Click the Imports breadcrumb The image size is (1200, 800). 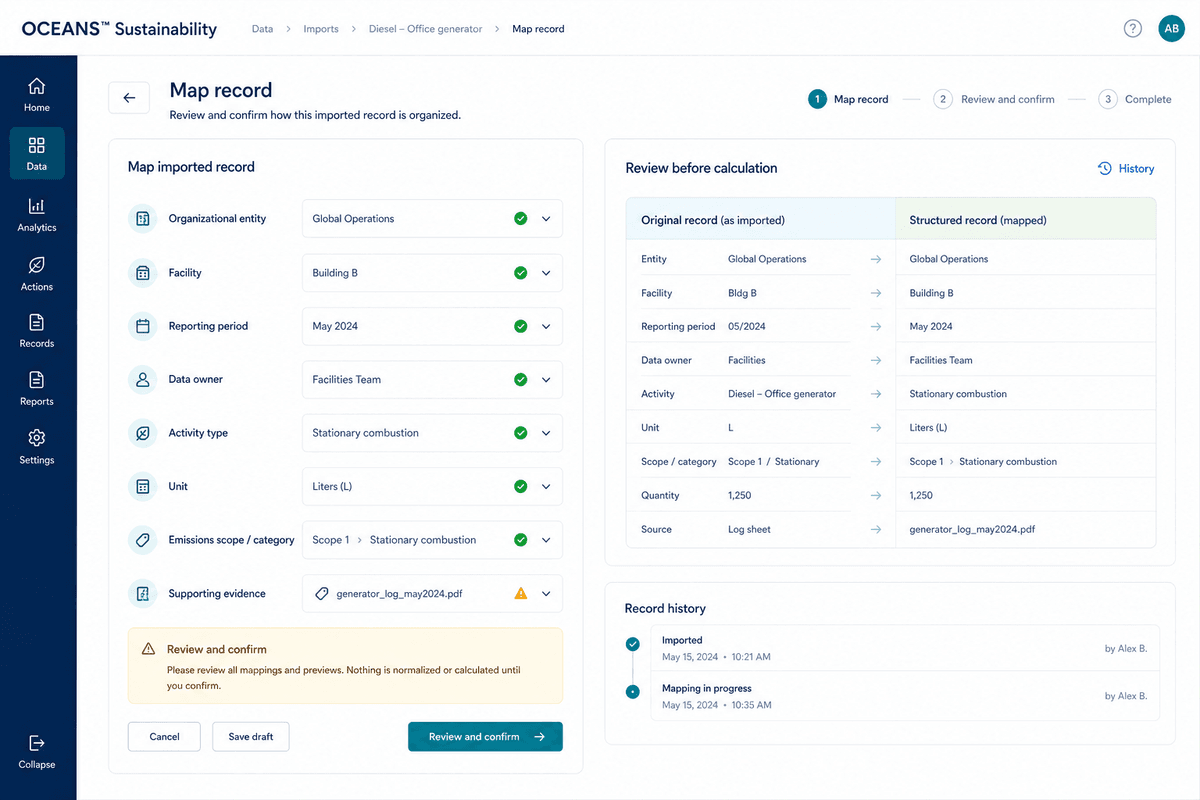tap(321, 29)
